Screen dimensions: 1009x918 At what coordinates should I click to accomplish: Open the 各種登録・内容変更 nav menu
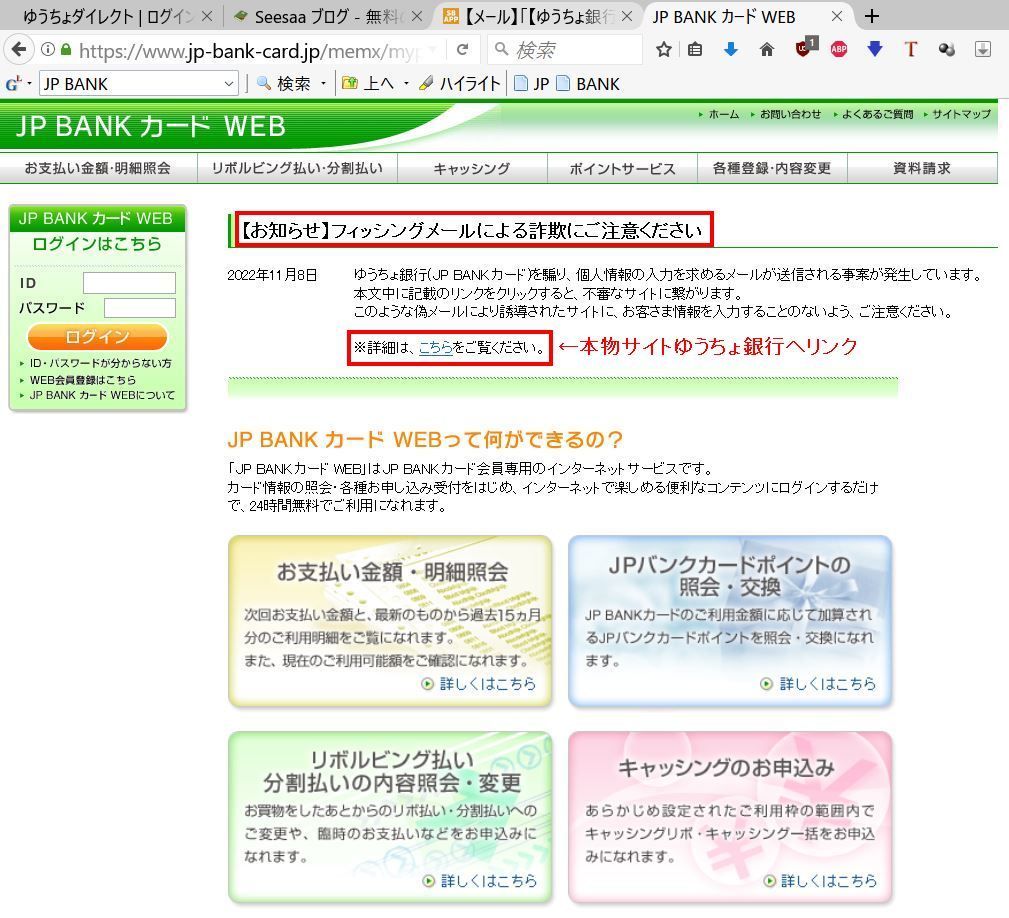(x=772, y=169)
